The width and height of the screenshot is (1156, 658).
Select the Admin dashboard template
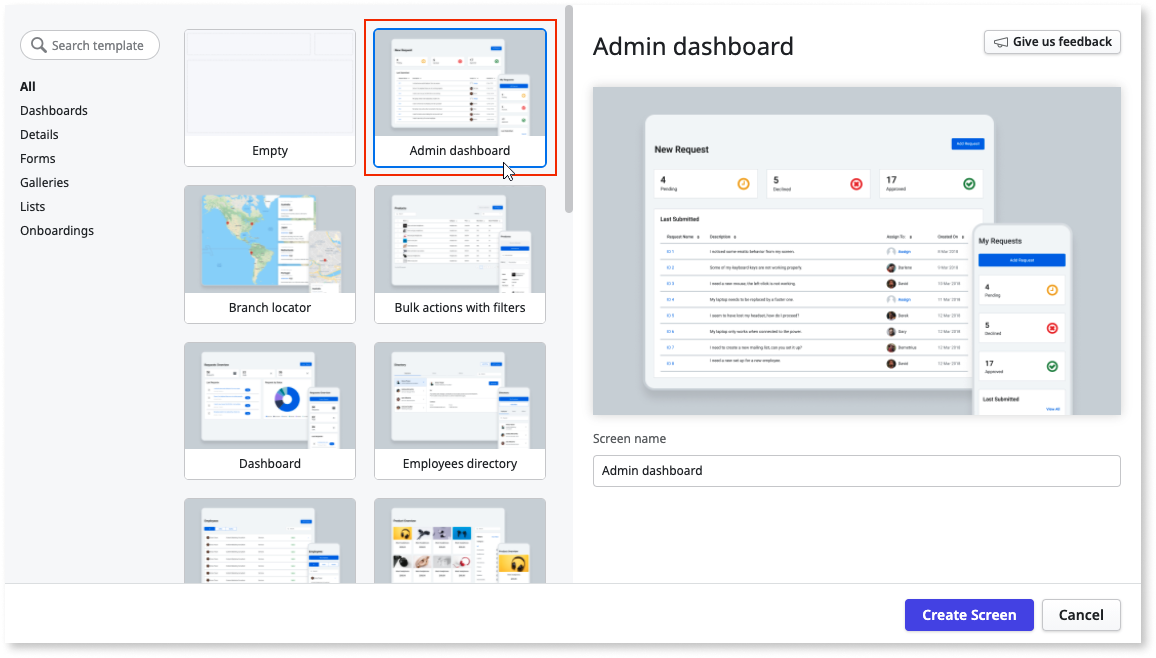pyautogui.click(x=459, y=97)
